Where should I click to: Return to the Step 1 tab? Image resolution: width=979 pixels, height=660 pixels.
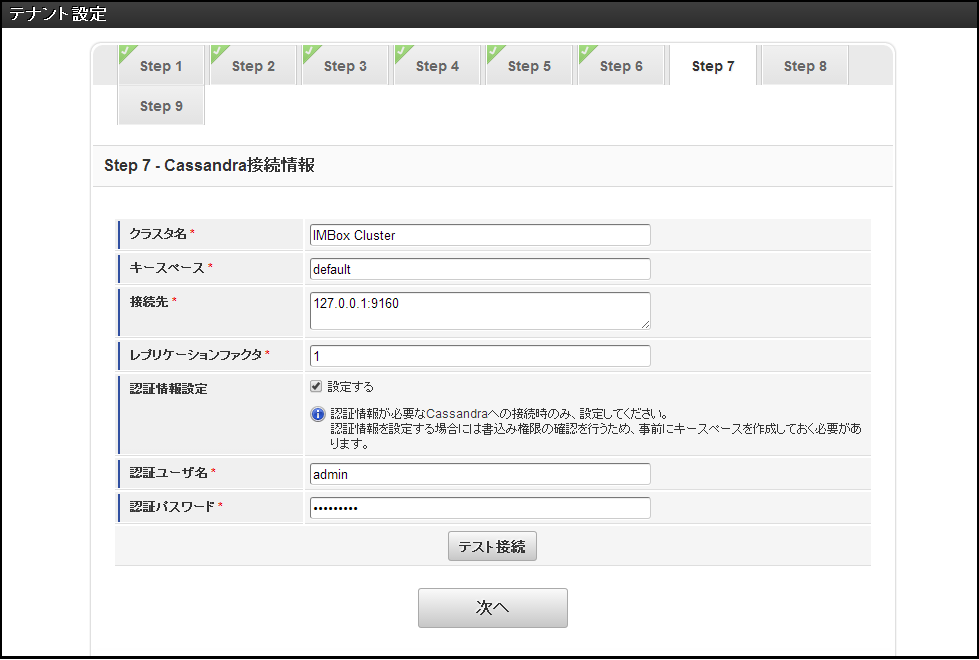pos(160,65)
